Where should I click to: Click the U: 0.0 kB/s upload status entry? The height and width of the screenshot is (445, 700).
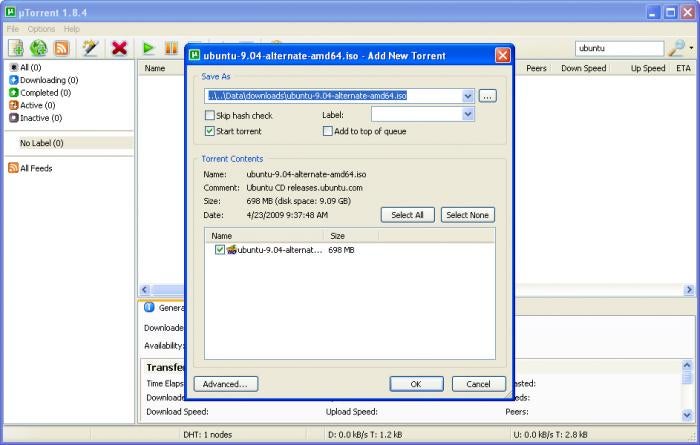pos(550,434)
